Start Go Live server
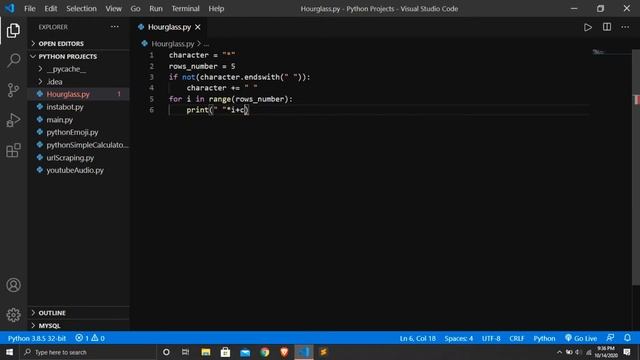Screen dimensions: 640x360 point(581,338)
